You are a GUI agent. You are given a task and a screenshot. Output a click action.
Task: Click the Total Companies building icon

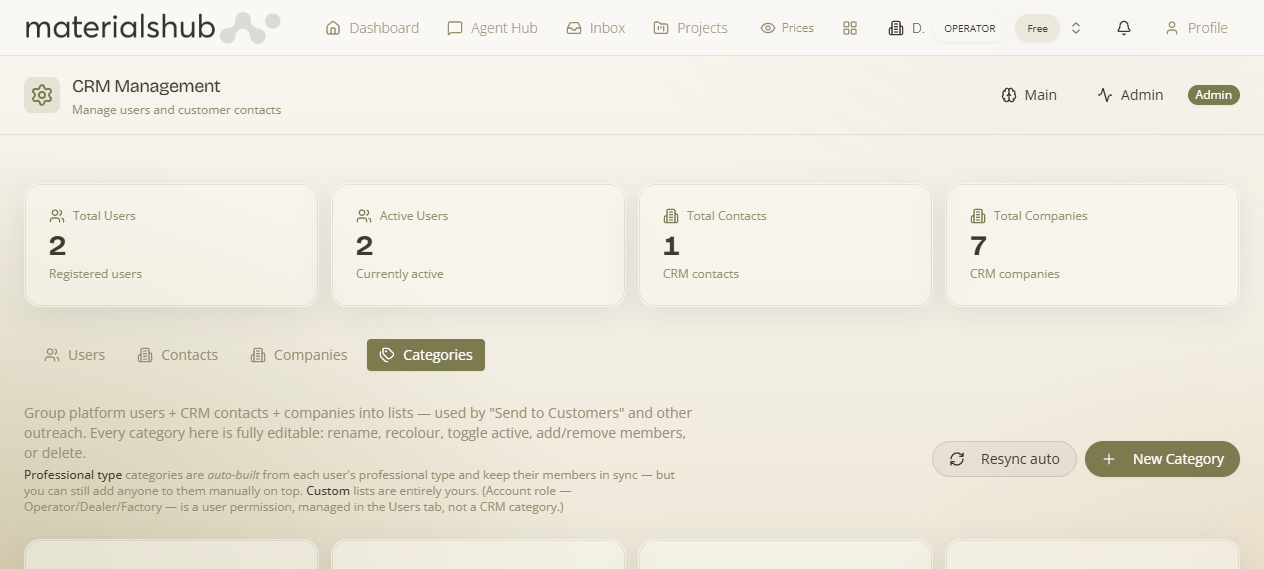(x=978, y=216)
